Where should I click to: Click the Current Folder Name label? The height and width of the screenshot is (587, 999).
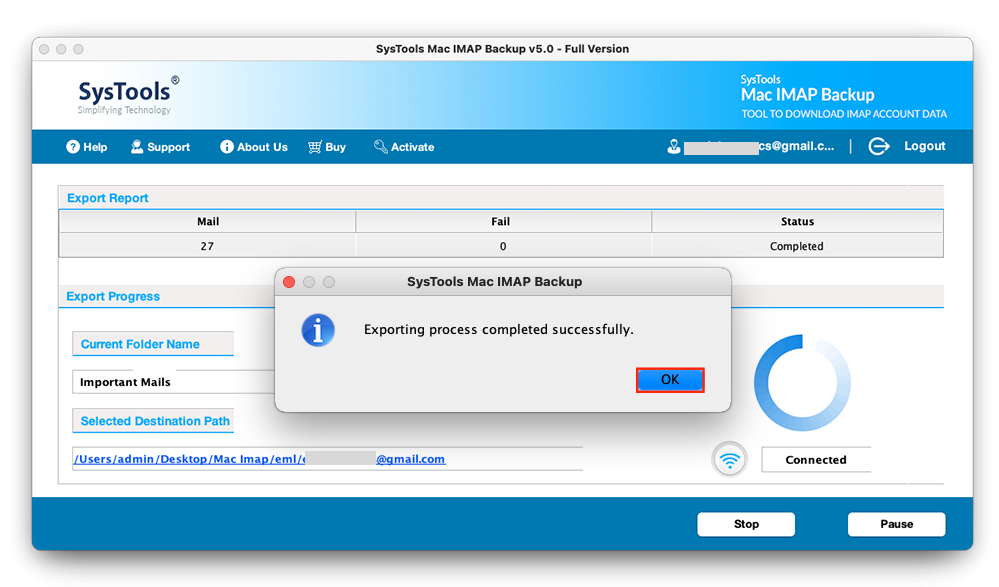pyautogui.click(x=140, y=344)
